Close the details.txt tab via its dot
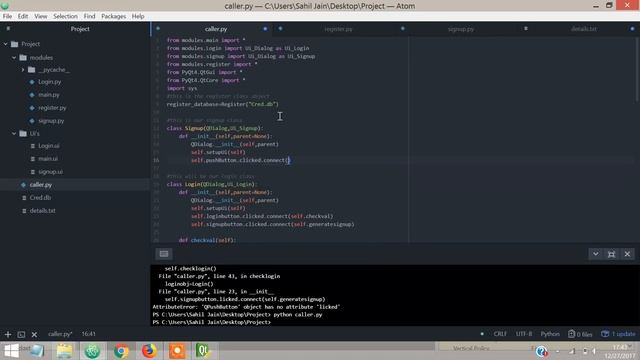The width and height of the screenshot is (640, 360). (632, 29)
